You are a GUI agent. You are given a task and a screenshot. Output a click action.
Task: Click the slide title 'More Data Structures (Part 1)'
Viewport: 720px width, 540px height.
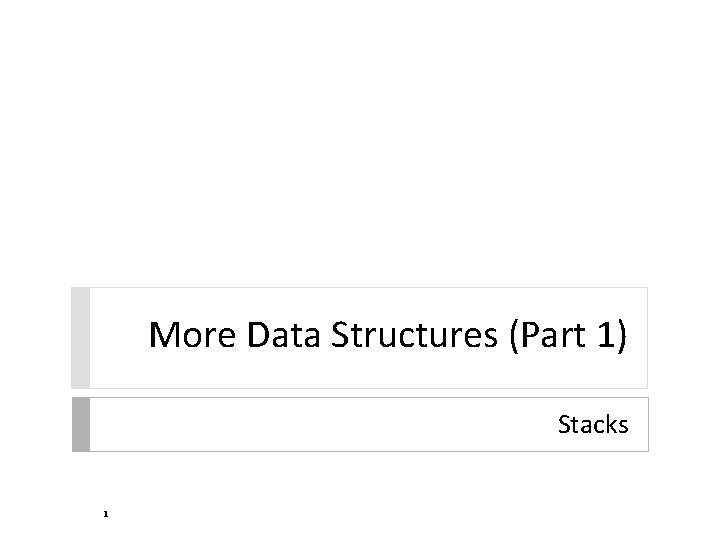click(x=388, y=335)
